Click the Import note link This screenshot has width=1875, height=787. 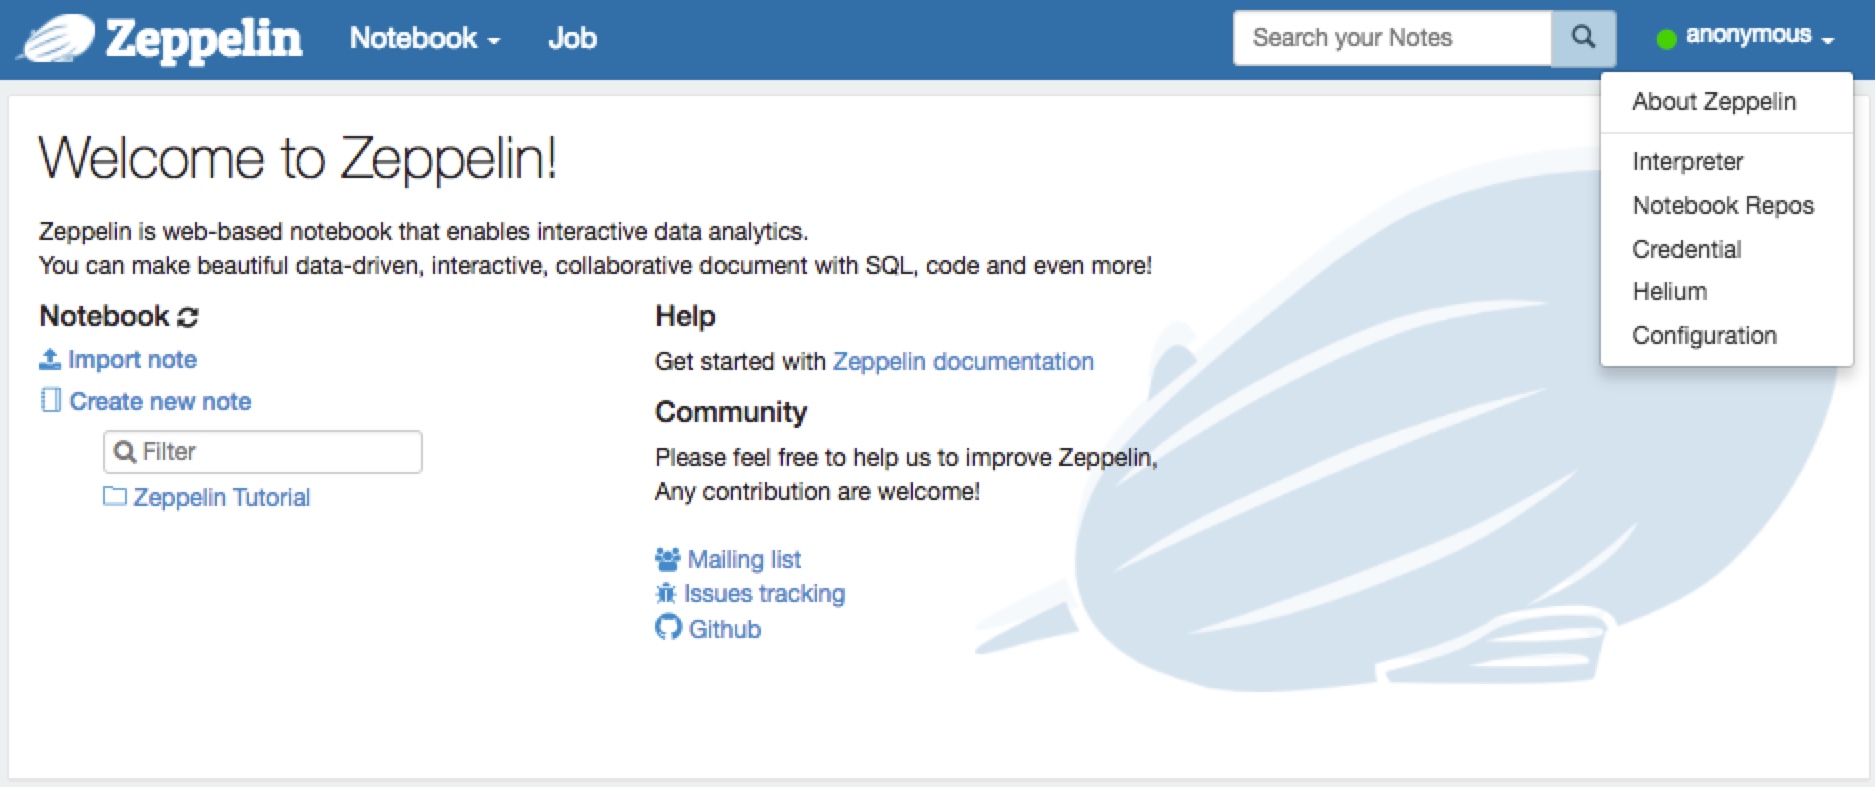132,359
